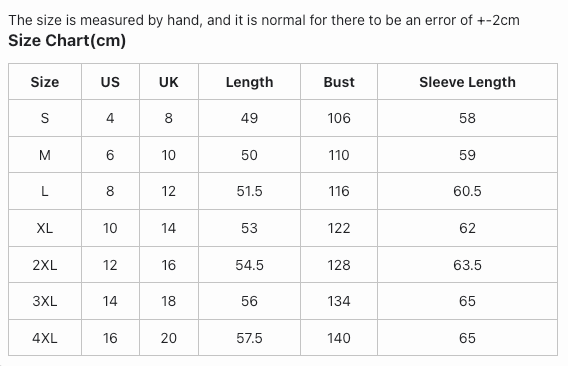The width and height of the screenshot is (568, 366).
Task: Select the 3XL size row label
Action: click(45, 301)
